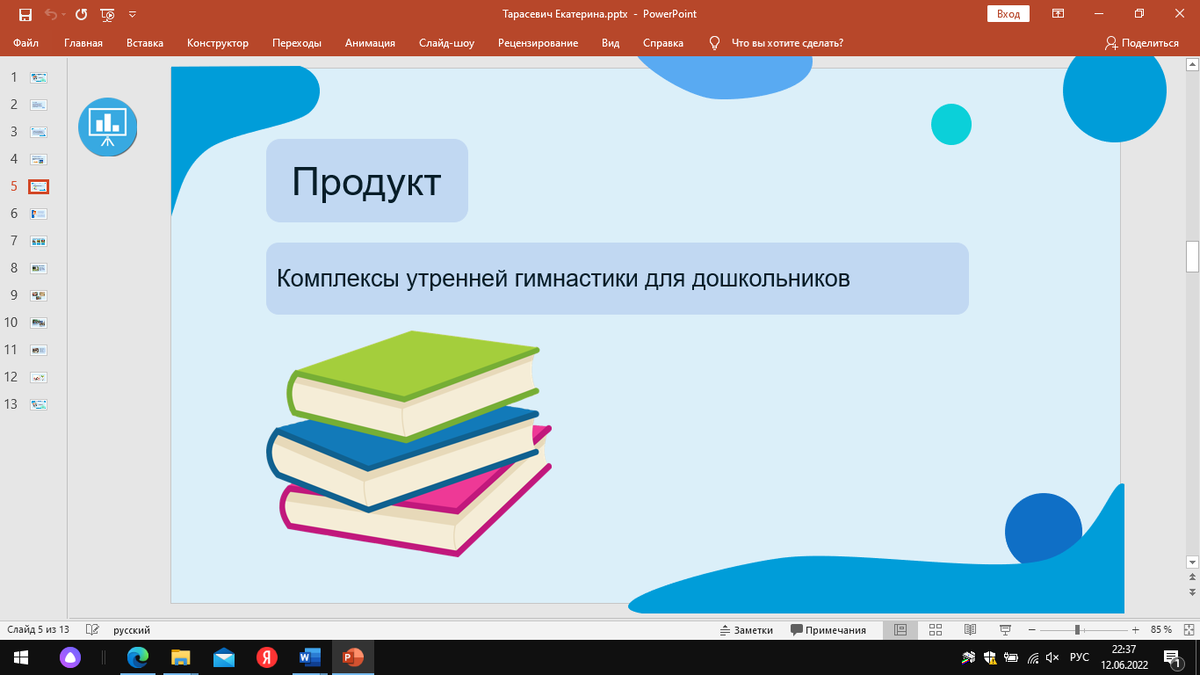Click the spell check icon in status bar
This screenshot has width=1200, height=675.
[x=93, y=630]
